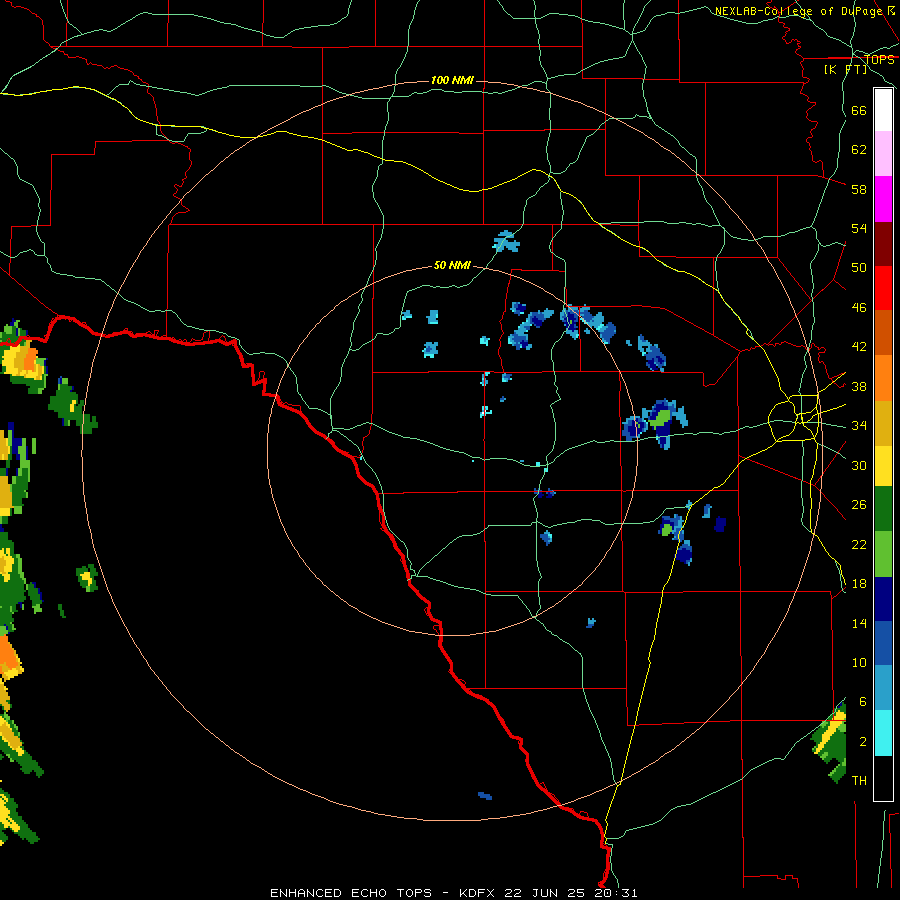
Task: Click the legend value "66"
Action: tap(859, 110)
